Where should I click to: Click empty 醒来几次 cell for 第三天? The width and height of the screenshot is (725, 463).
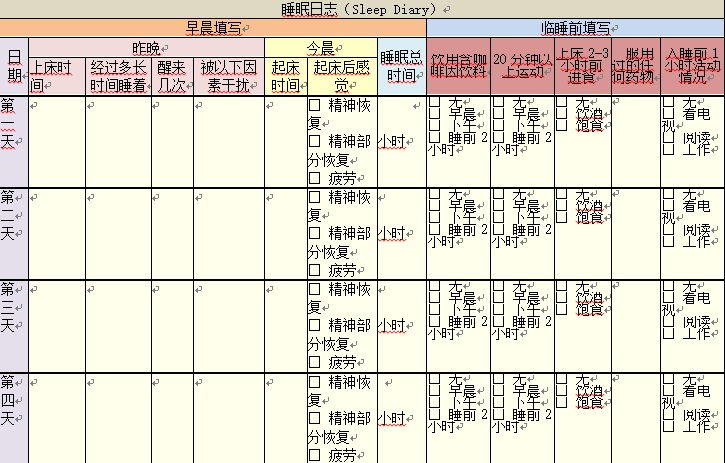[172, 326]
